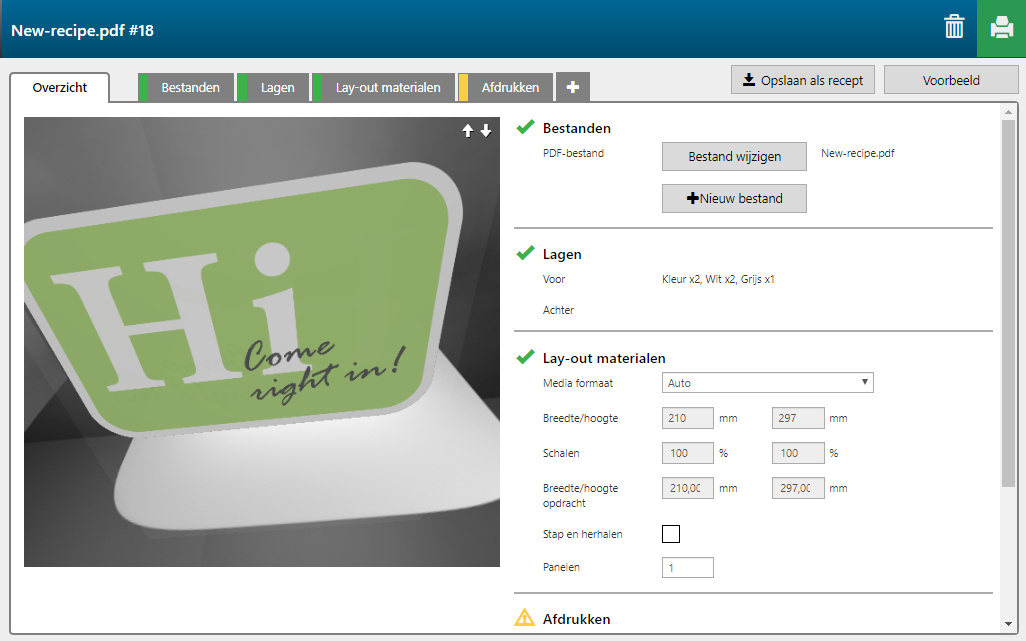Open the Voorbeeld preview button

pyautogui.click(x=950, y=80)
